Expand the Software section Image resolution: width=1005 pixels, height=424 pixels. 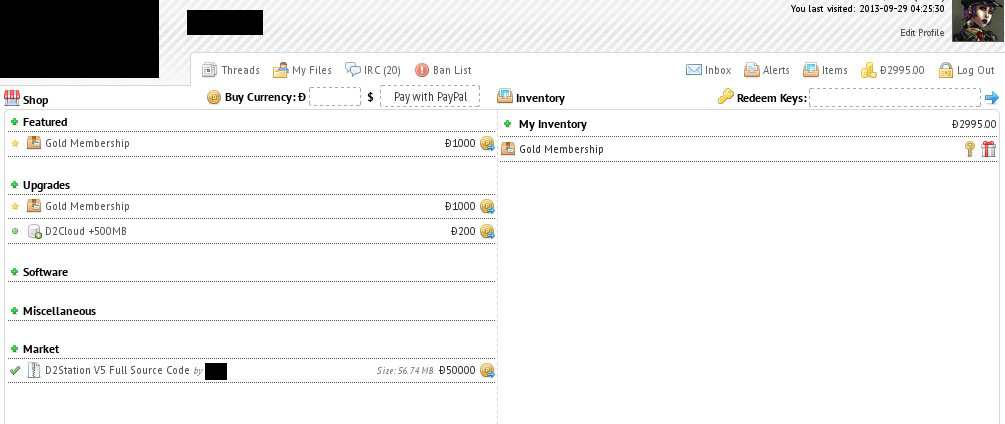pos(15,272)
